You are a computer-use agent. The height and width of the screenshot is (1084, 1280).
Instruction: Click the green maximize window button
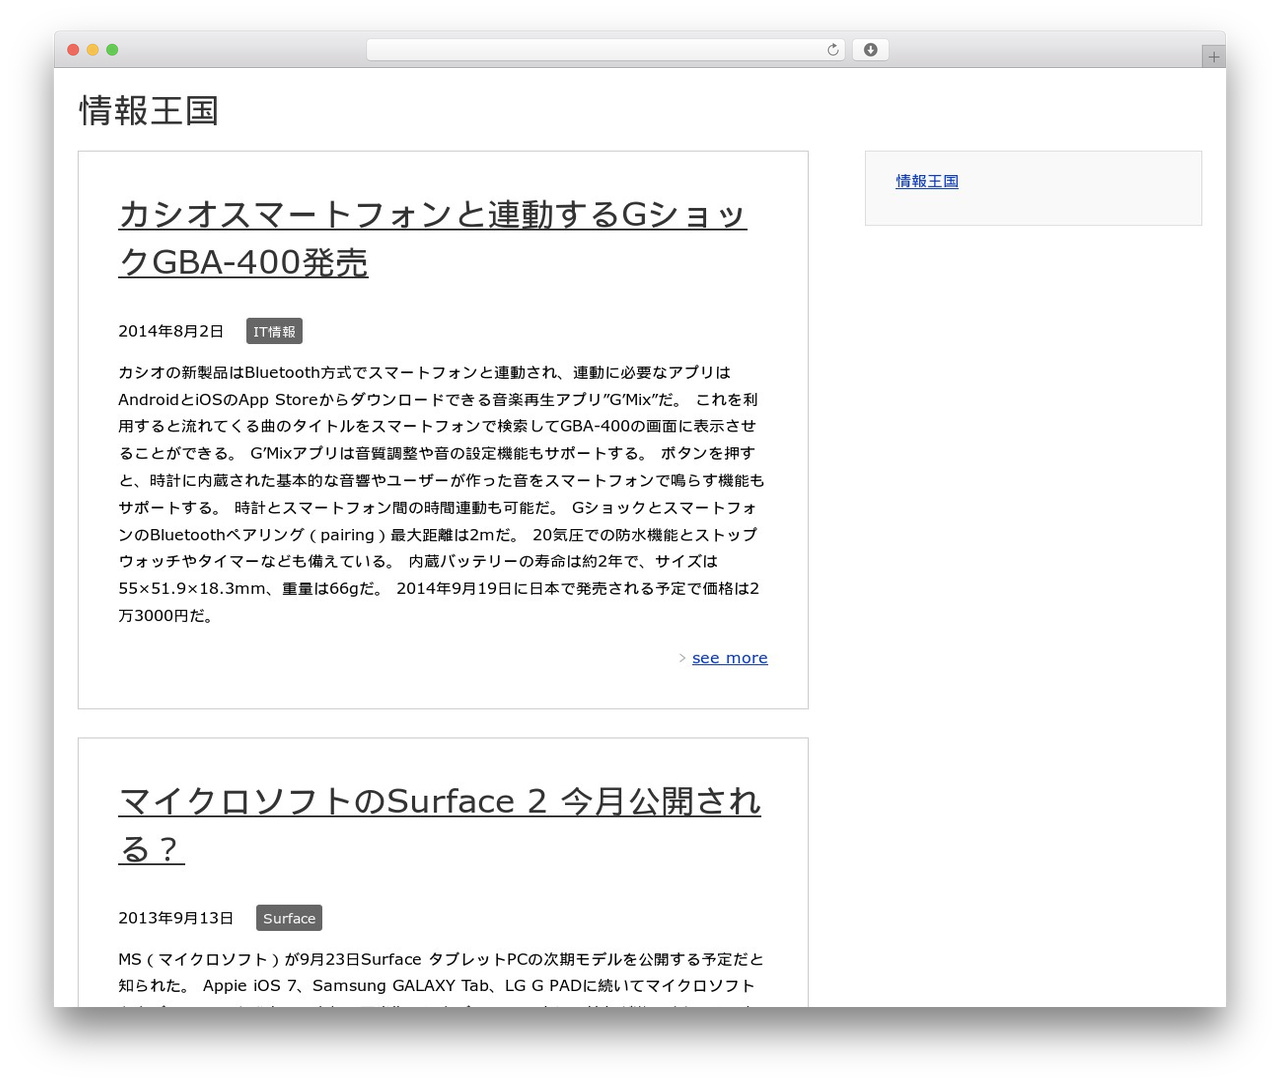click(x=112, y=50)
